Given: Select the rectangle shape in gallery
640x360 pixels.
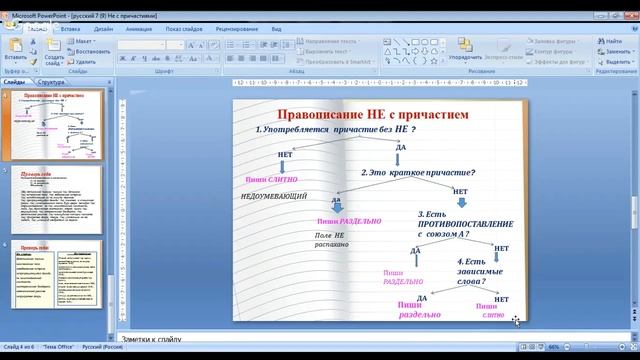Looking at the screenshot, I should (x=416, y=42).
